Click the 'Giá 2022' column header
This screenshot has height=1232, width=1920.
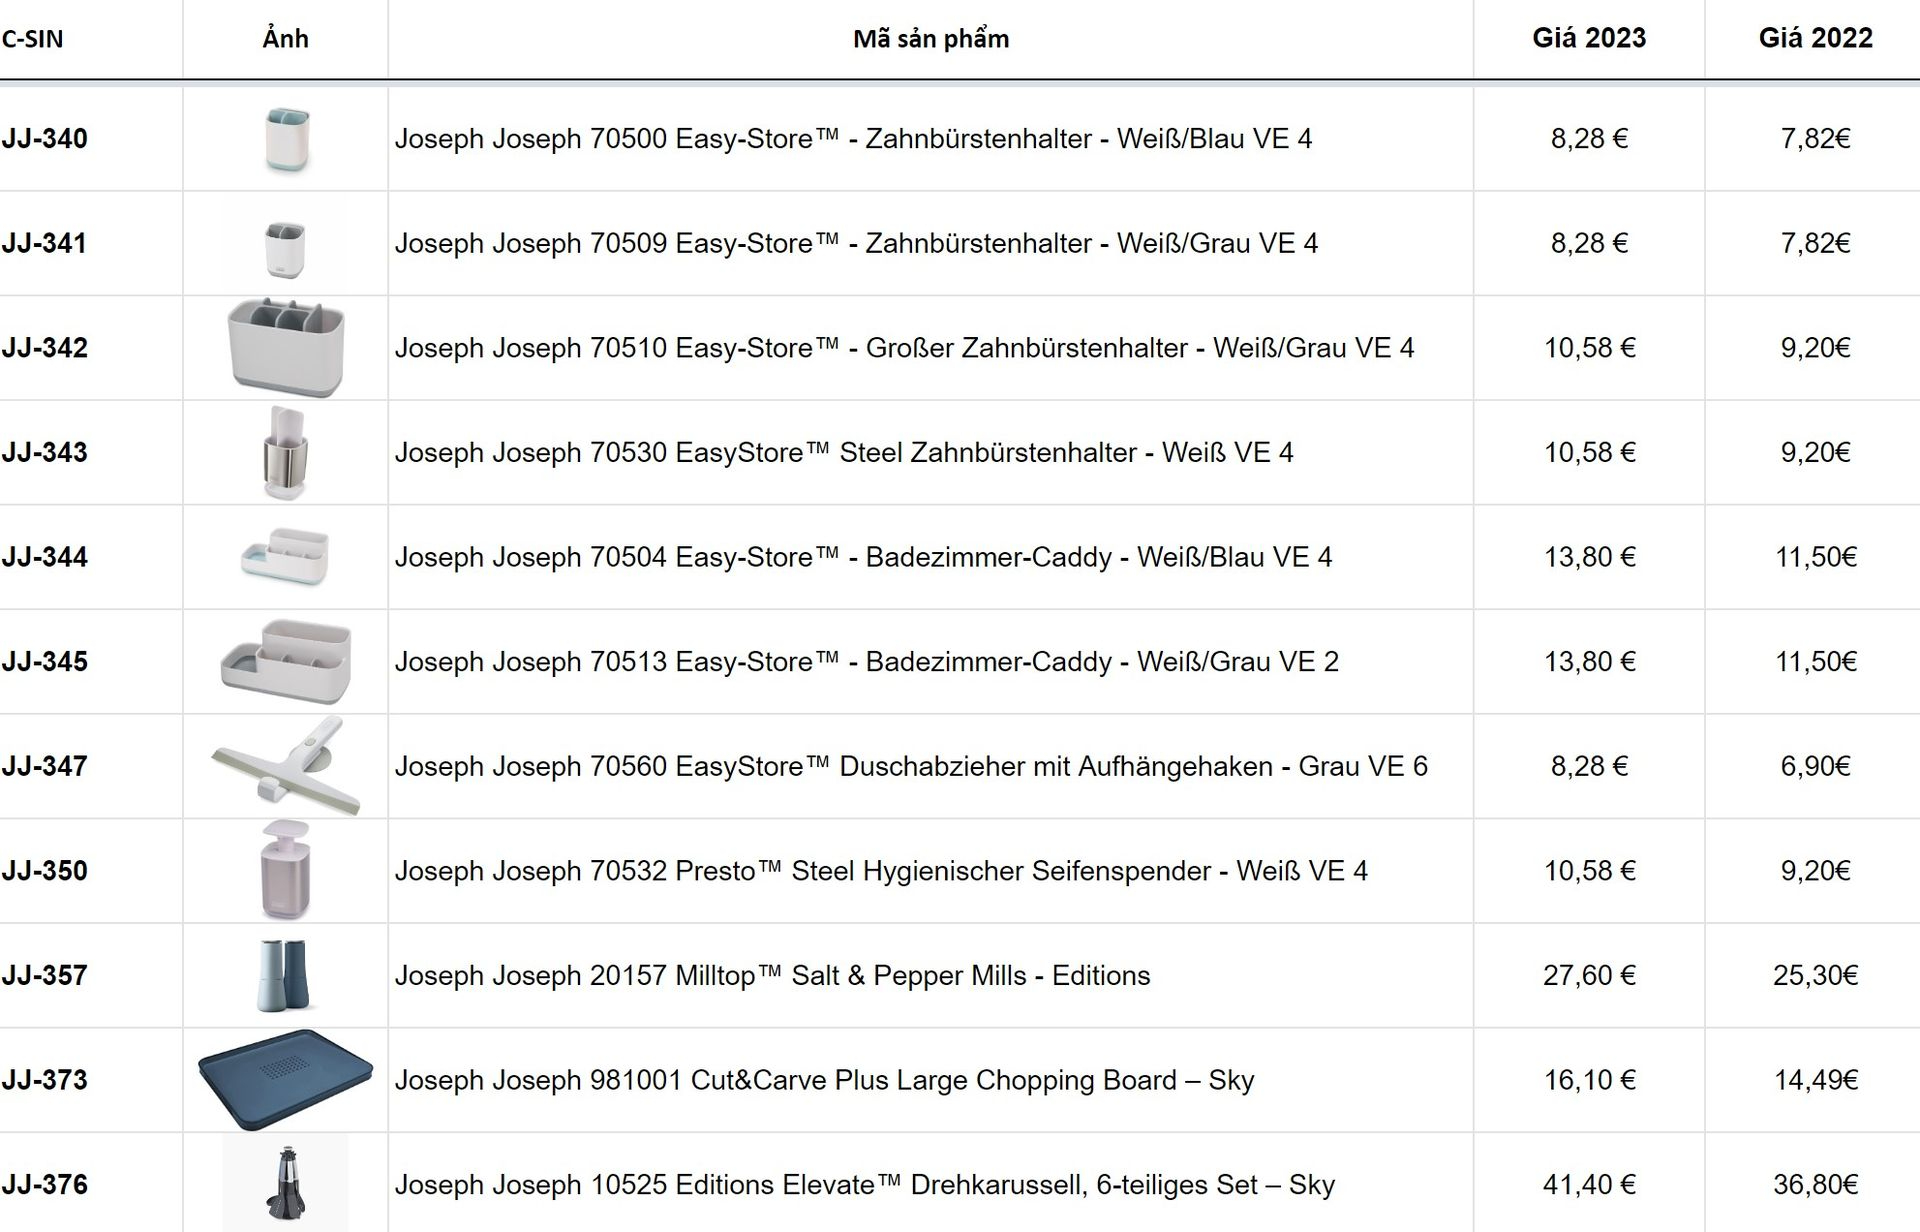[x=1815, y=38]
